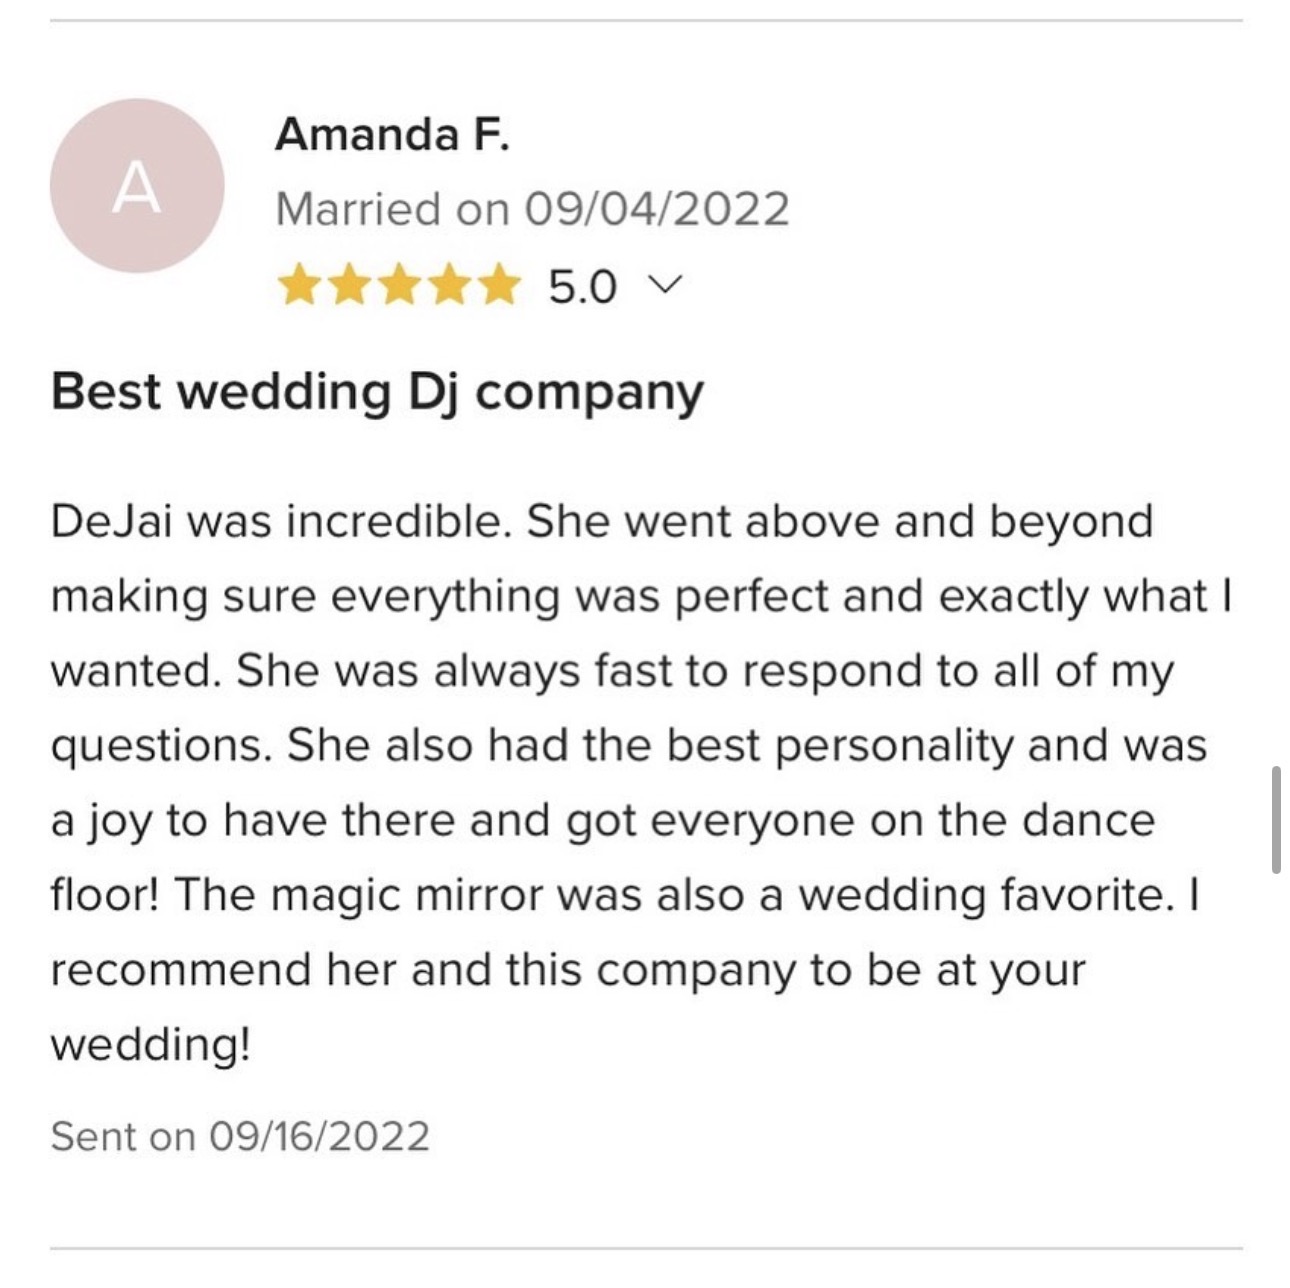Click the fifth gold rating star
The width and height of the screenshot is (1290, 1288).
pyautogui.click(x=498, y=288)
